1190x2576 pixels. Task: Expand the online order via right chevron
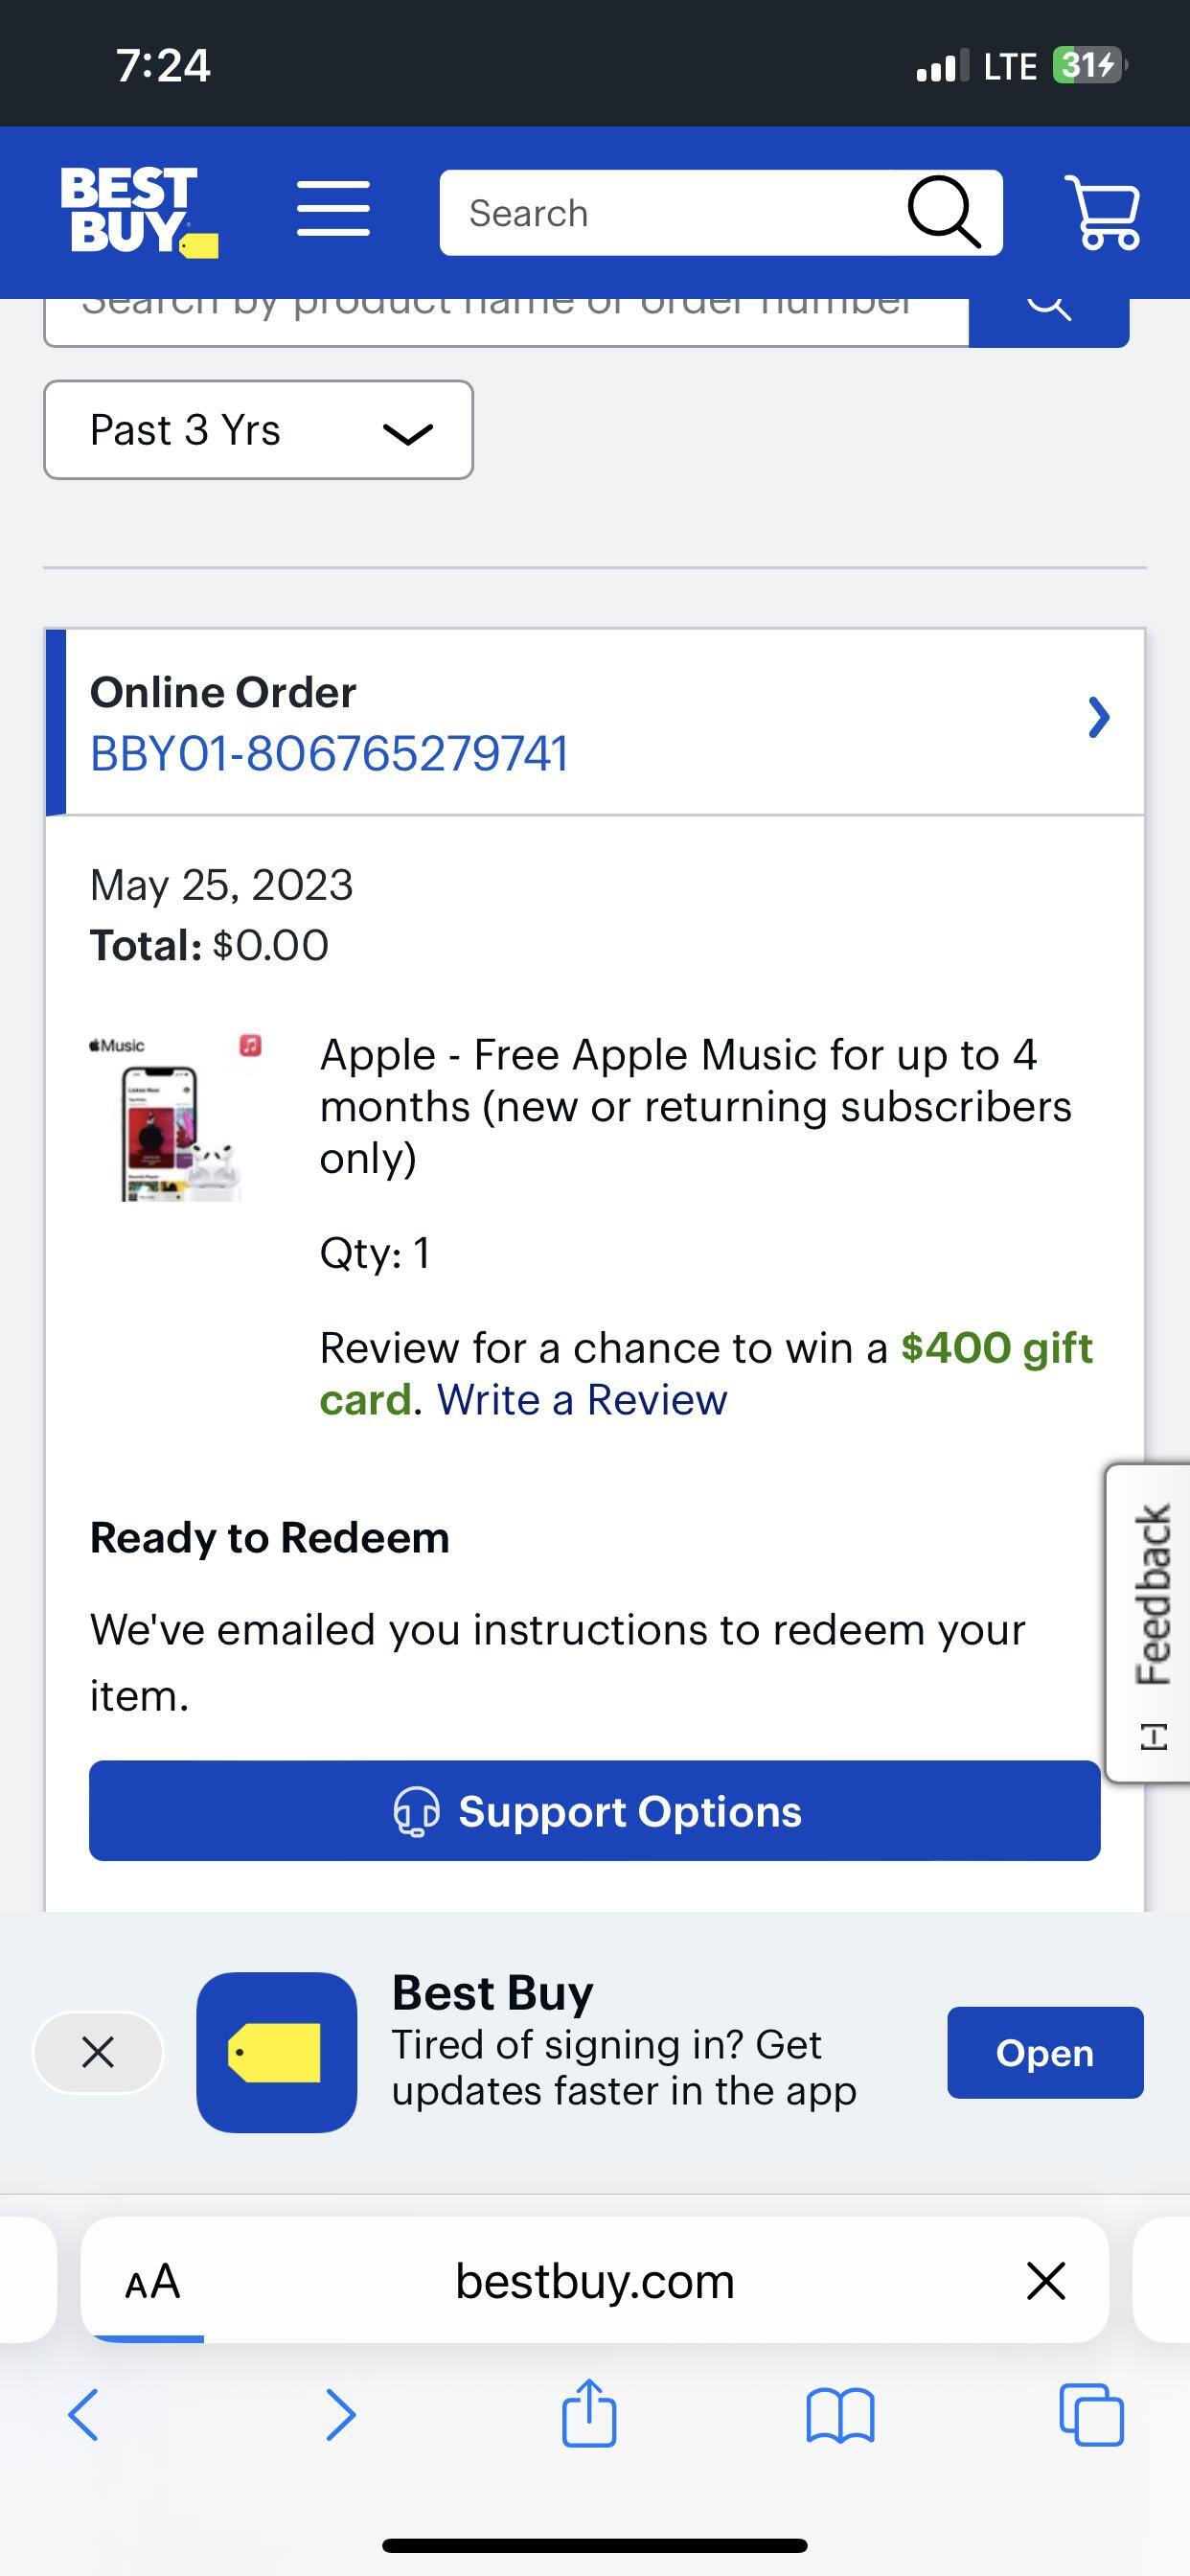(1098, 717)
